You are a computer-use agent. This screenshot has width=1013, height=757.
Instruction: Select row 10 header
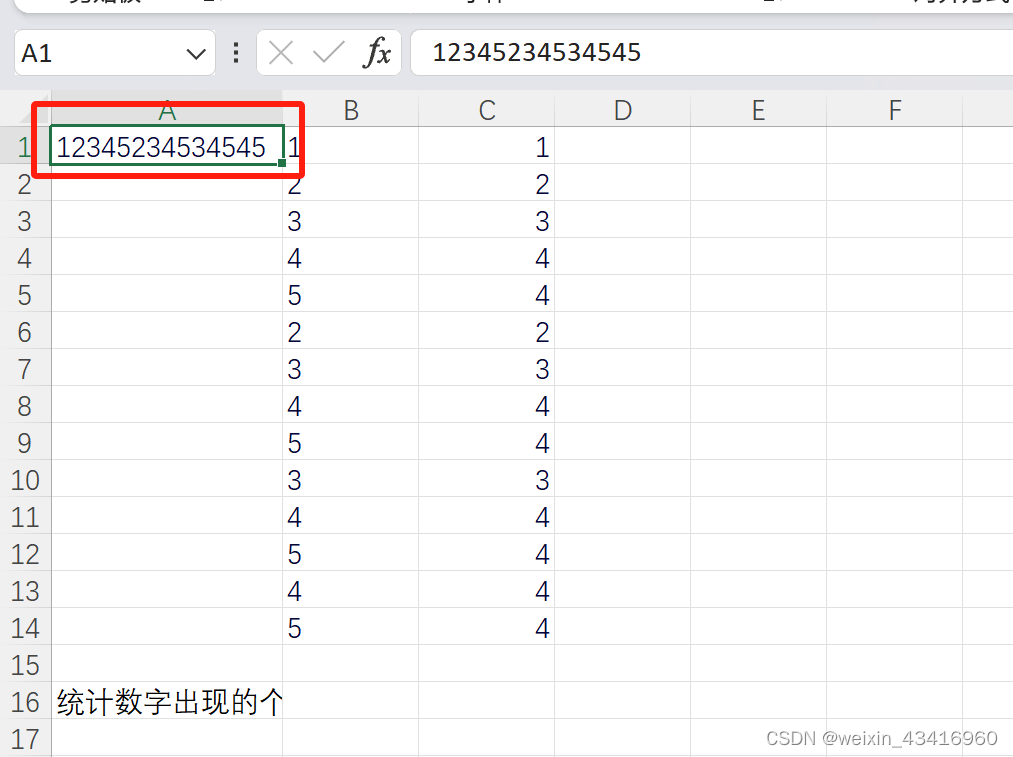pyautogui.click(x=25, y=481)
